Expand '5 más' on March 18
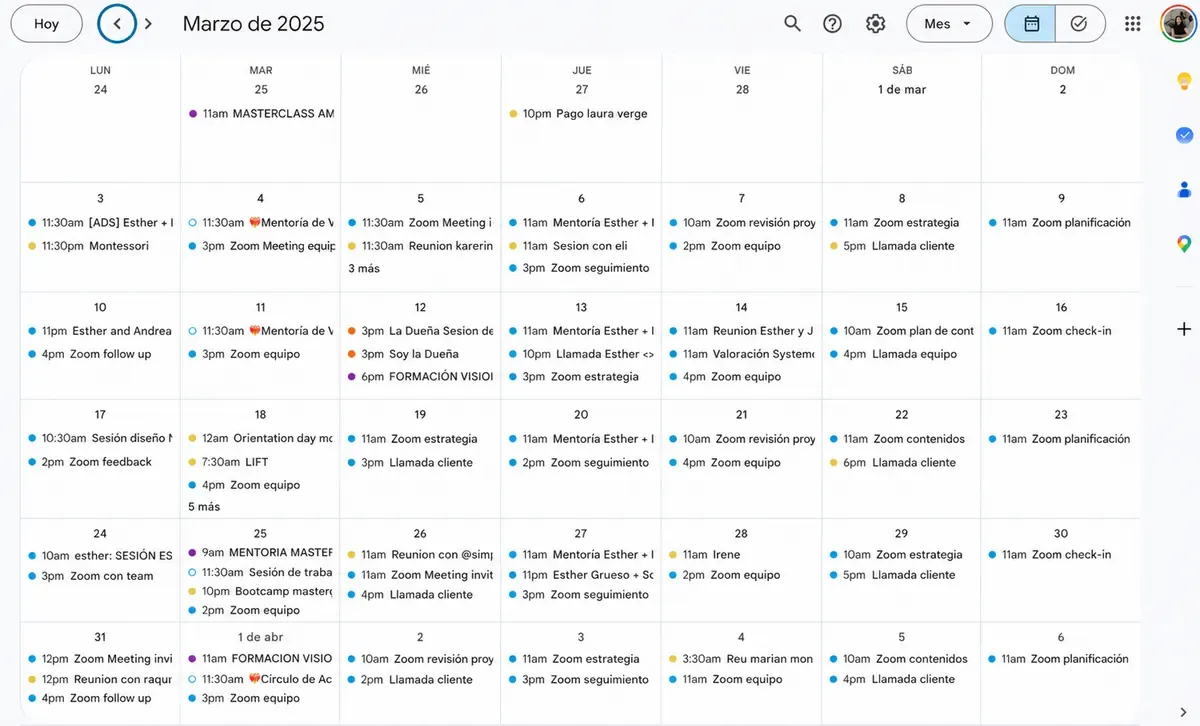The width and height of the screenshot is (1200, 726). (204, 507)
